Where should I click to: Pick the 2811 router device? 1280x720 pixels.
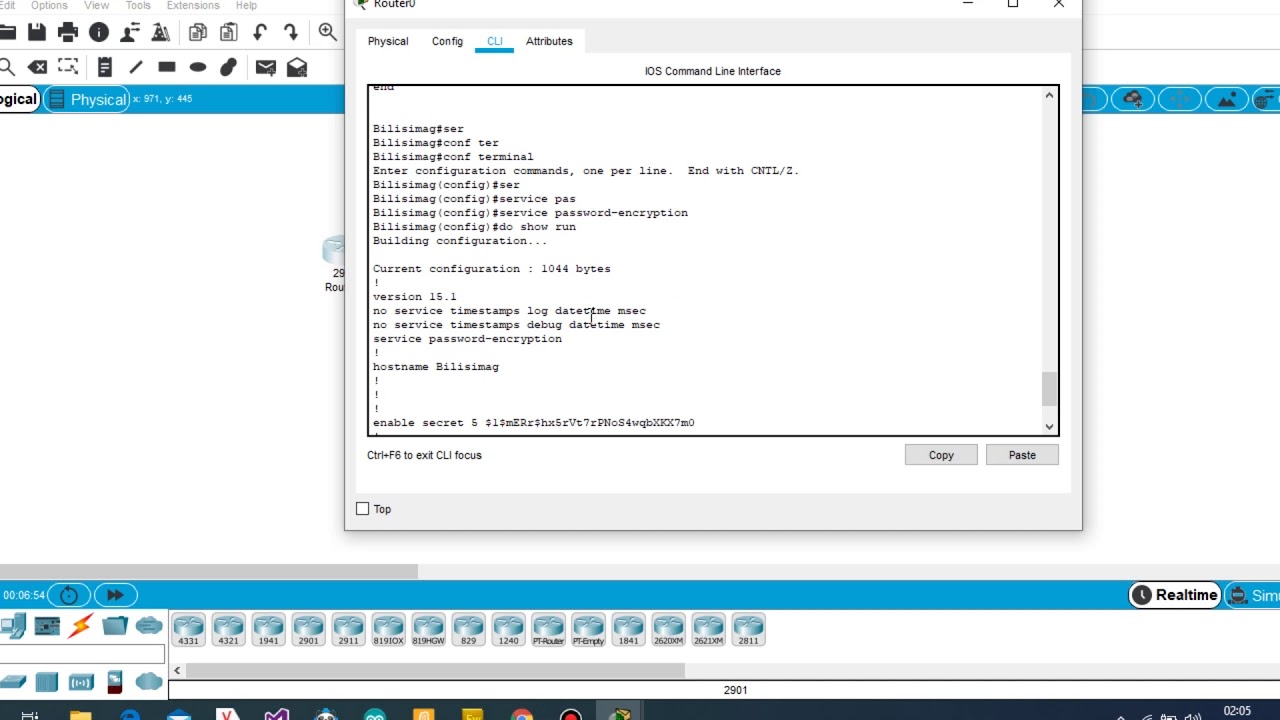pos(748,630)
